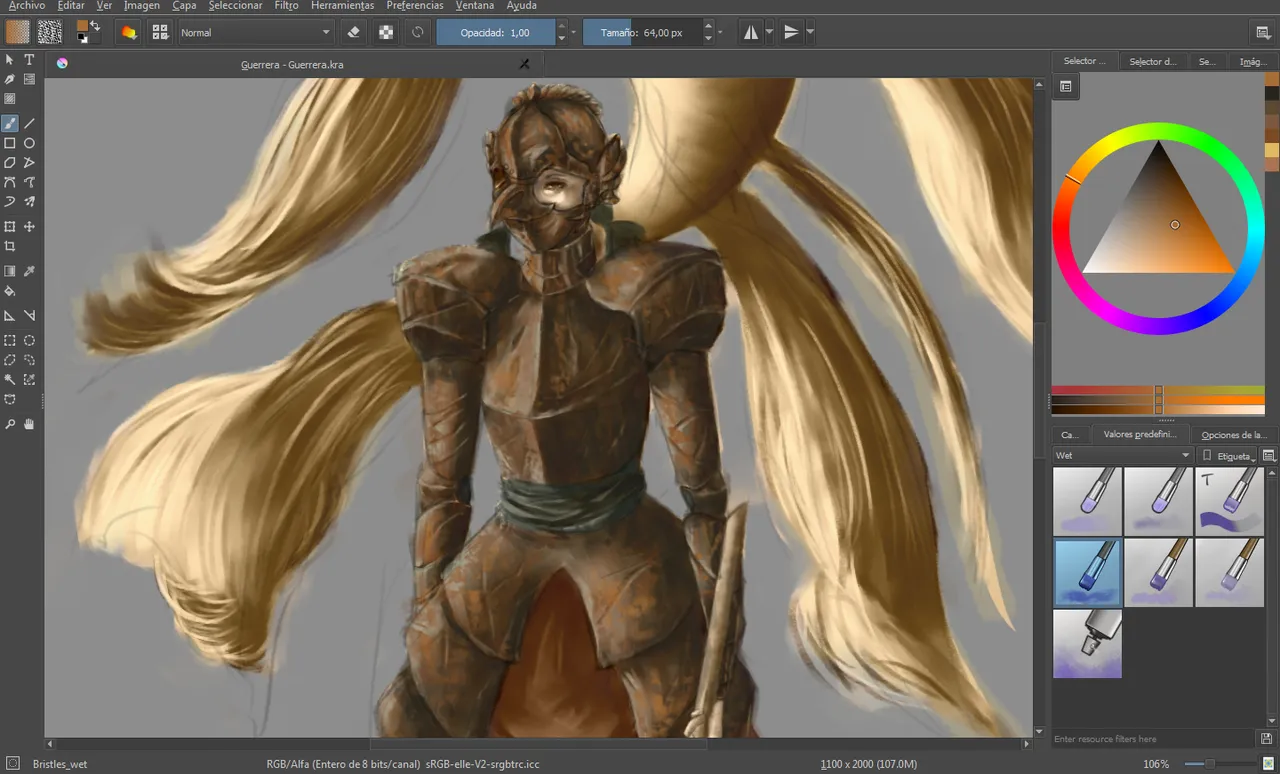Open the brush preset chooser grid
This screenshot has width=1280, height=774.
click(x=160, y=32)
